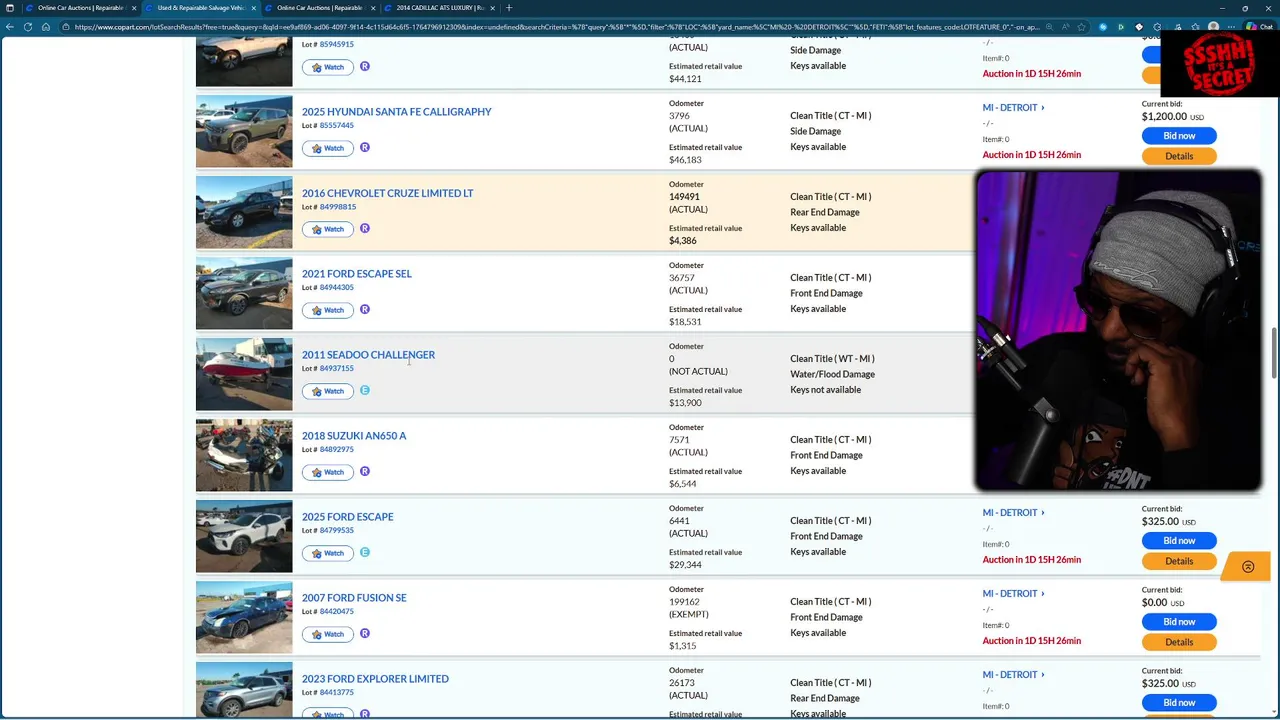Click the browser address bar URL

tap(555, 27)
